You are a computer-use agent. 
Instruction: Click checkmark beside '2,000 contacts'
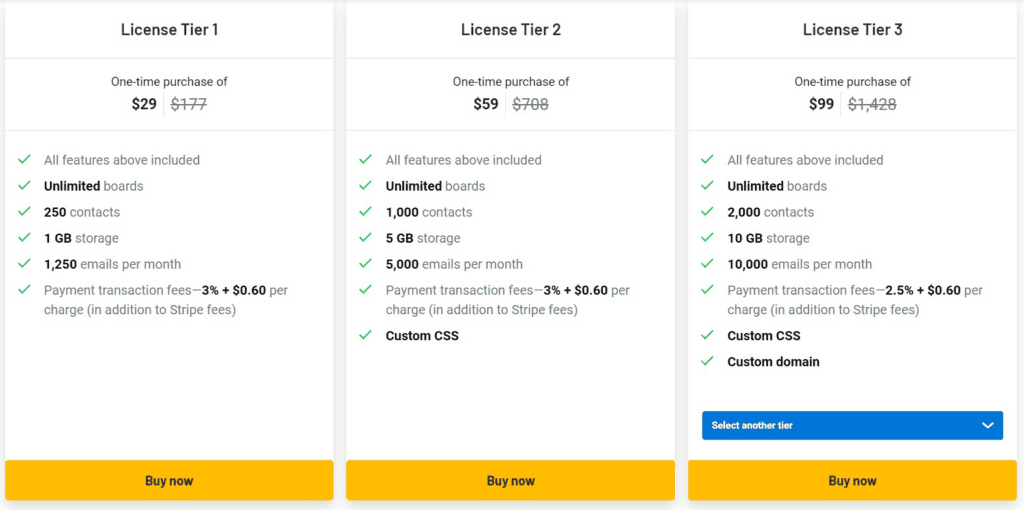708,212
